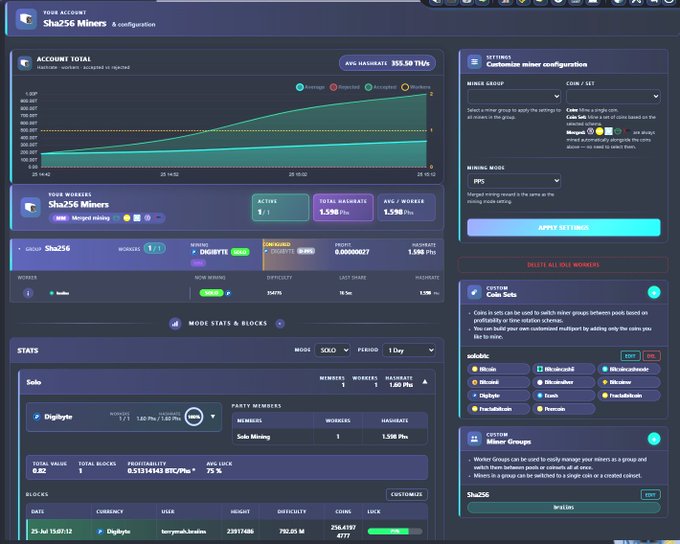Click the Difficulty column header in blocks
680x544 pixels.
coord(291,512)
